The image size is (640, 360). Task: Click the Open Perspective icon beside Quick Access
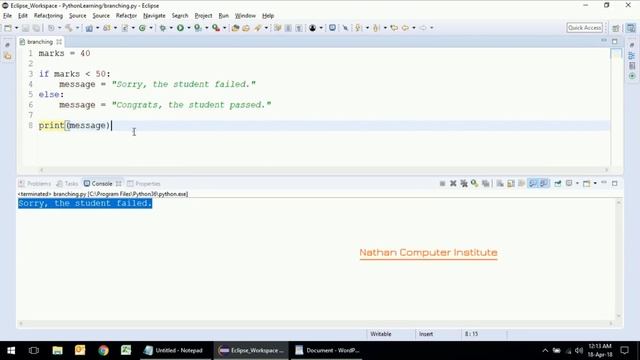click(x=616, y=28)
